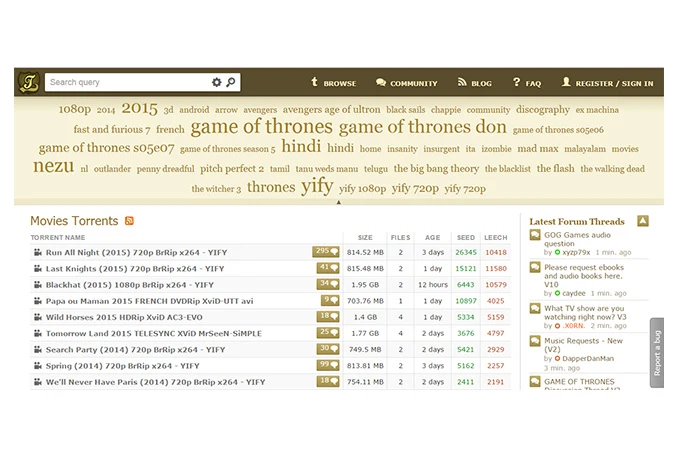Sort torrents by Files column
This screenshot has height=458, width=678.
[400, 237]
